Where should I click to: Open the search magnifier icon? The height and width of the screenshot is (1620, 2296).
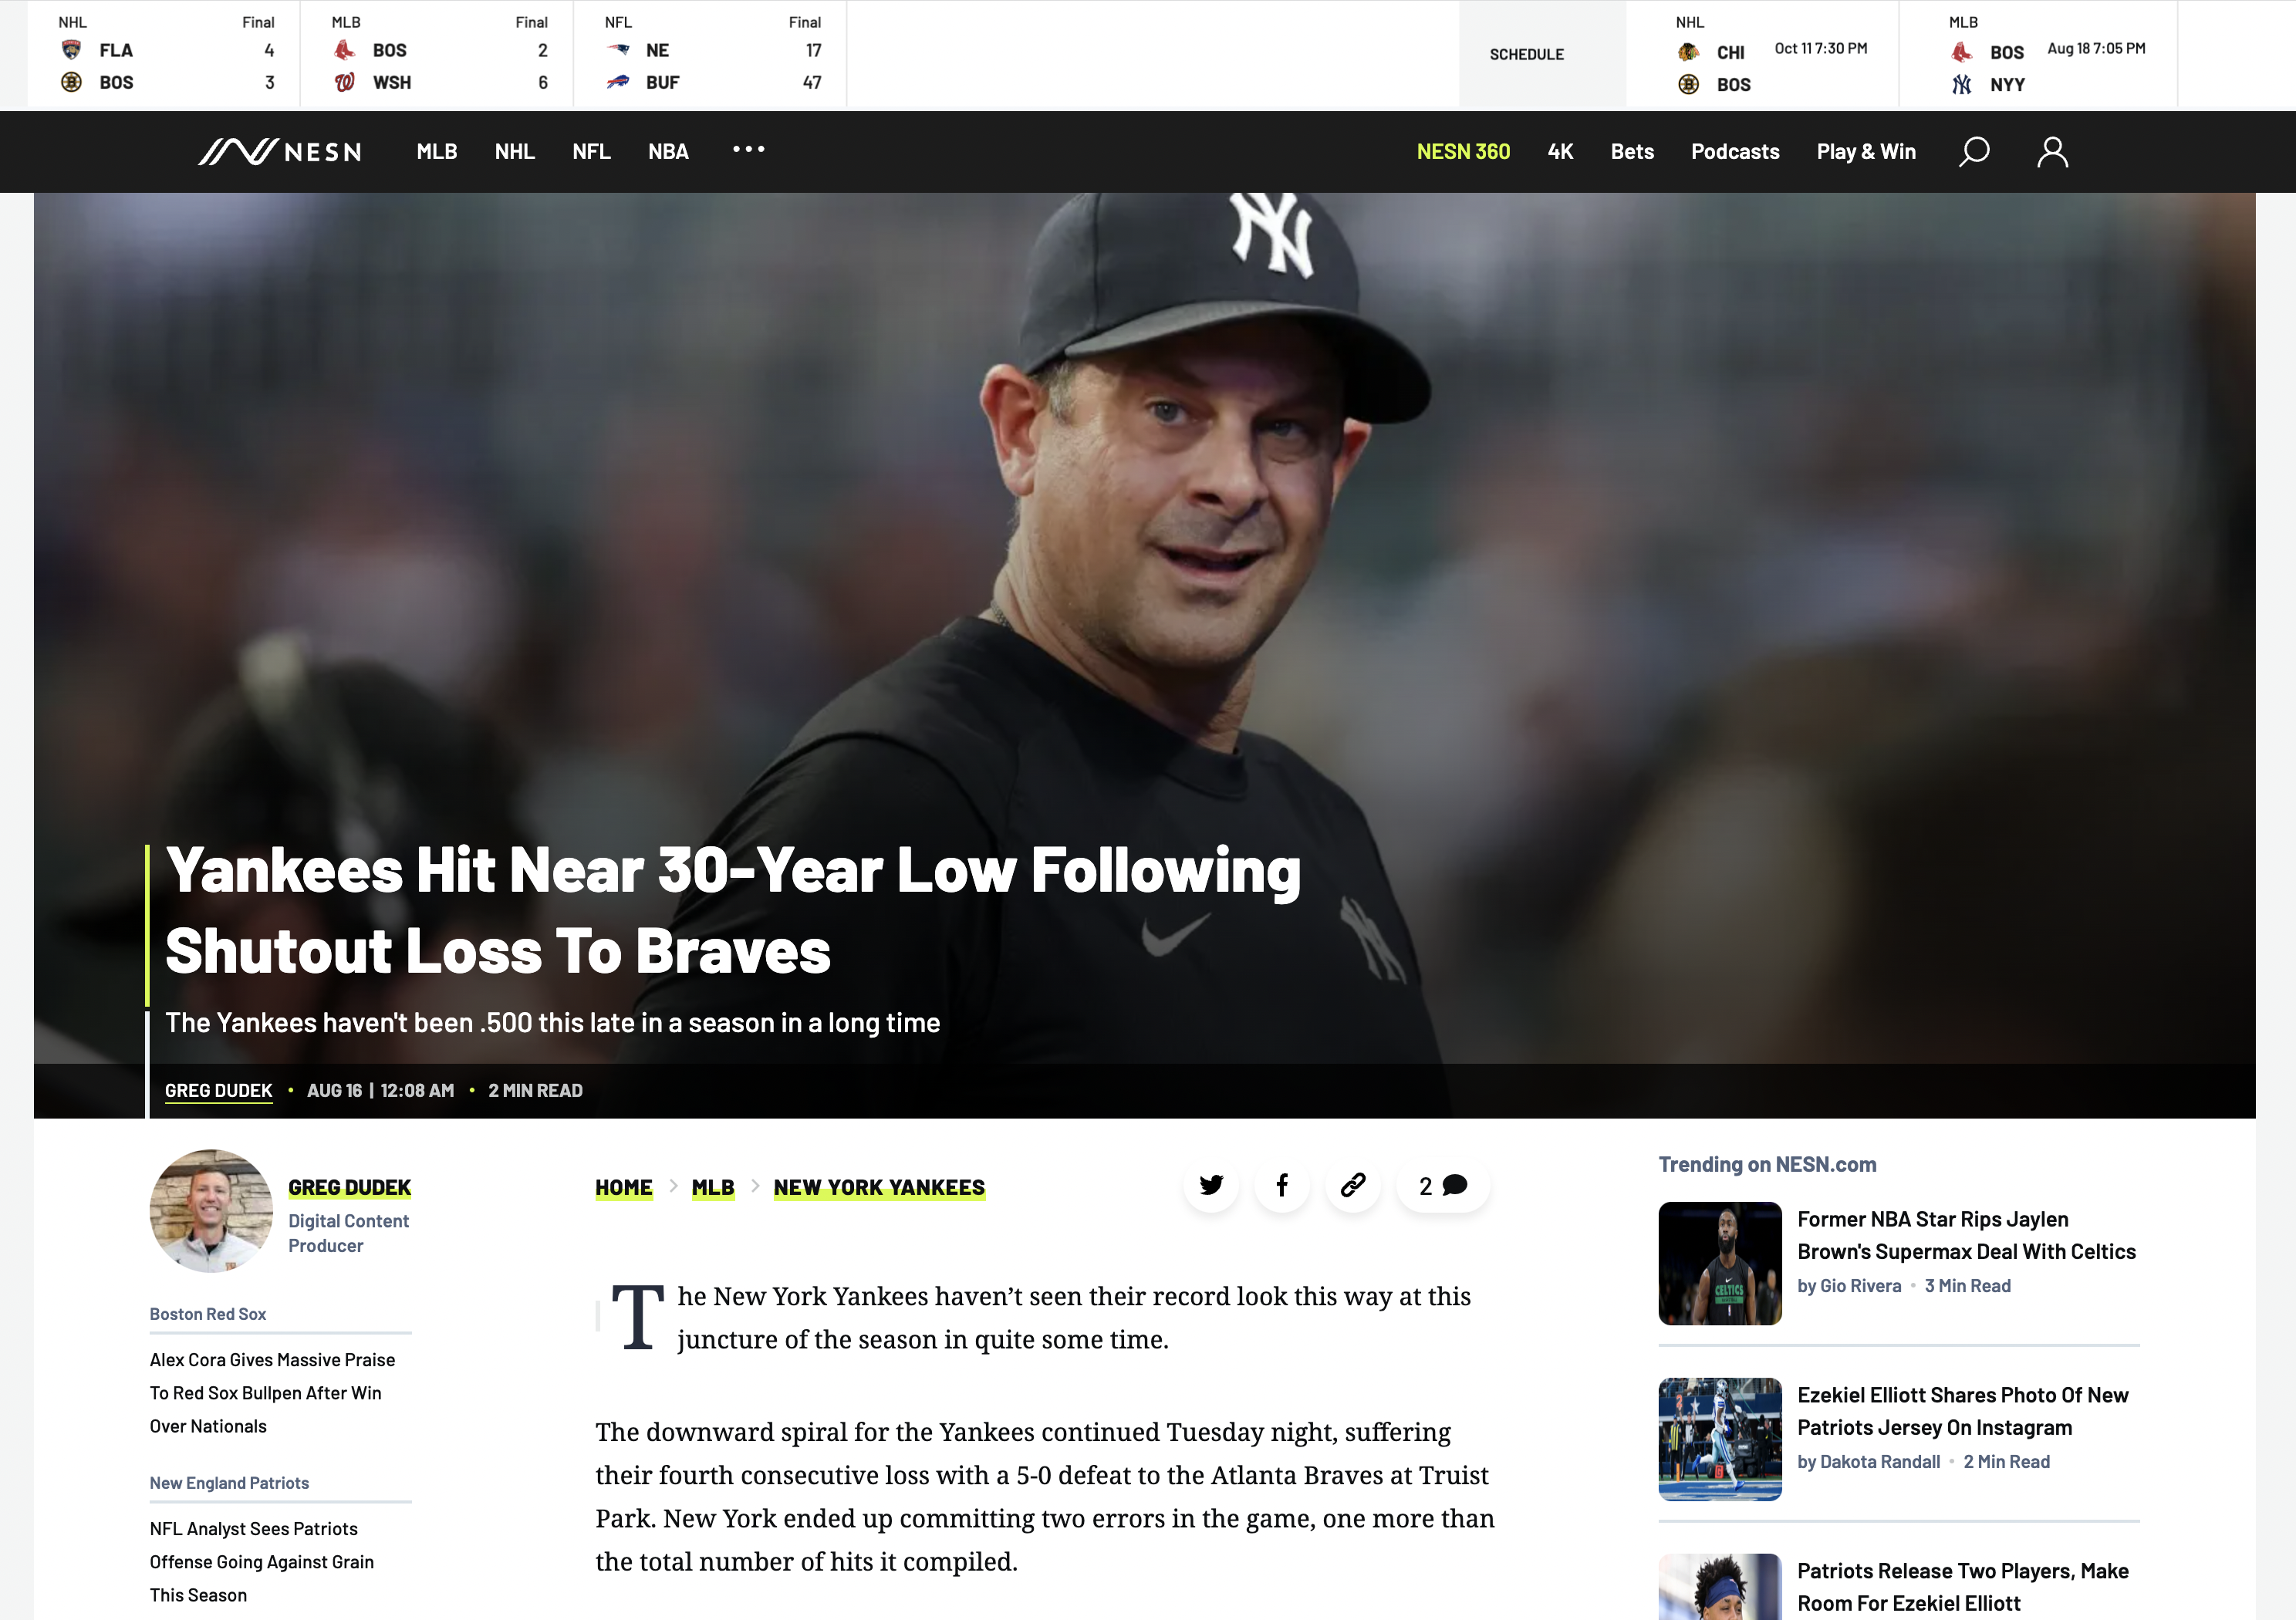[1973, 152]
